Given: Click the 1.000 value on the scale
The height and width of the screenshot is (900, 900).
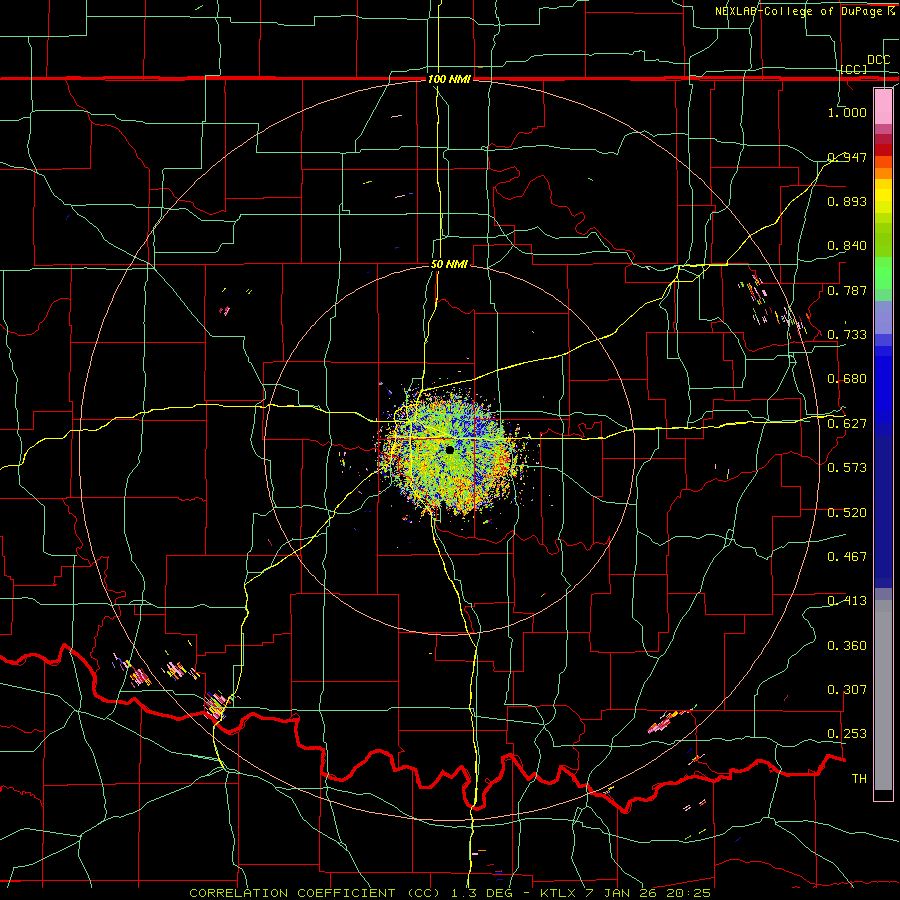Looking at the screenshot, I should (x=847, y=112).
